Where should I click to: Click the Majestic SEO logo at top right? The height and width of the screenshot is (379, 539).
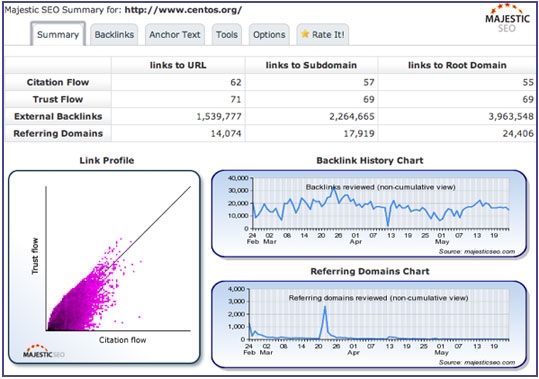pyautogui.click(x=507, y=18)
